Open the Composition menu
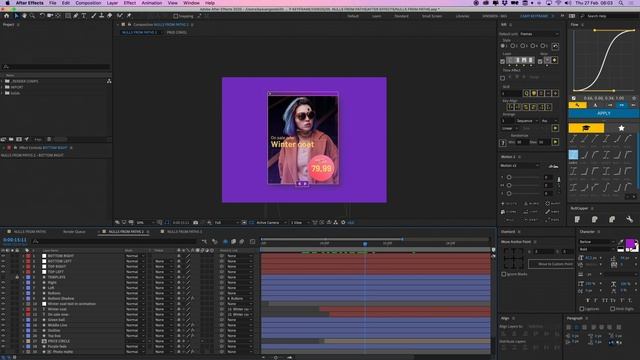The width and height of the screenshot is (640, 360). pos(88,3)
